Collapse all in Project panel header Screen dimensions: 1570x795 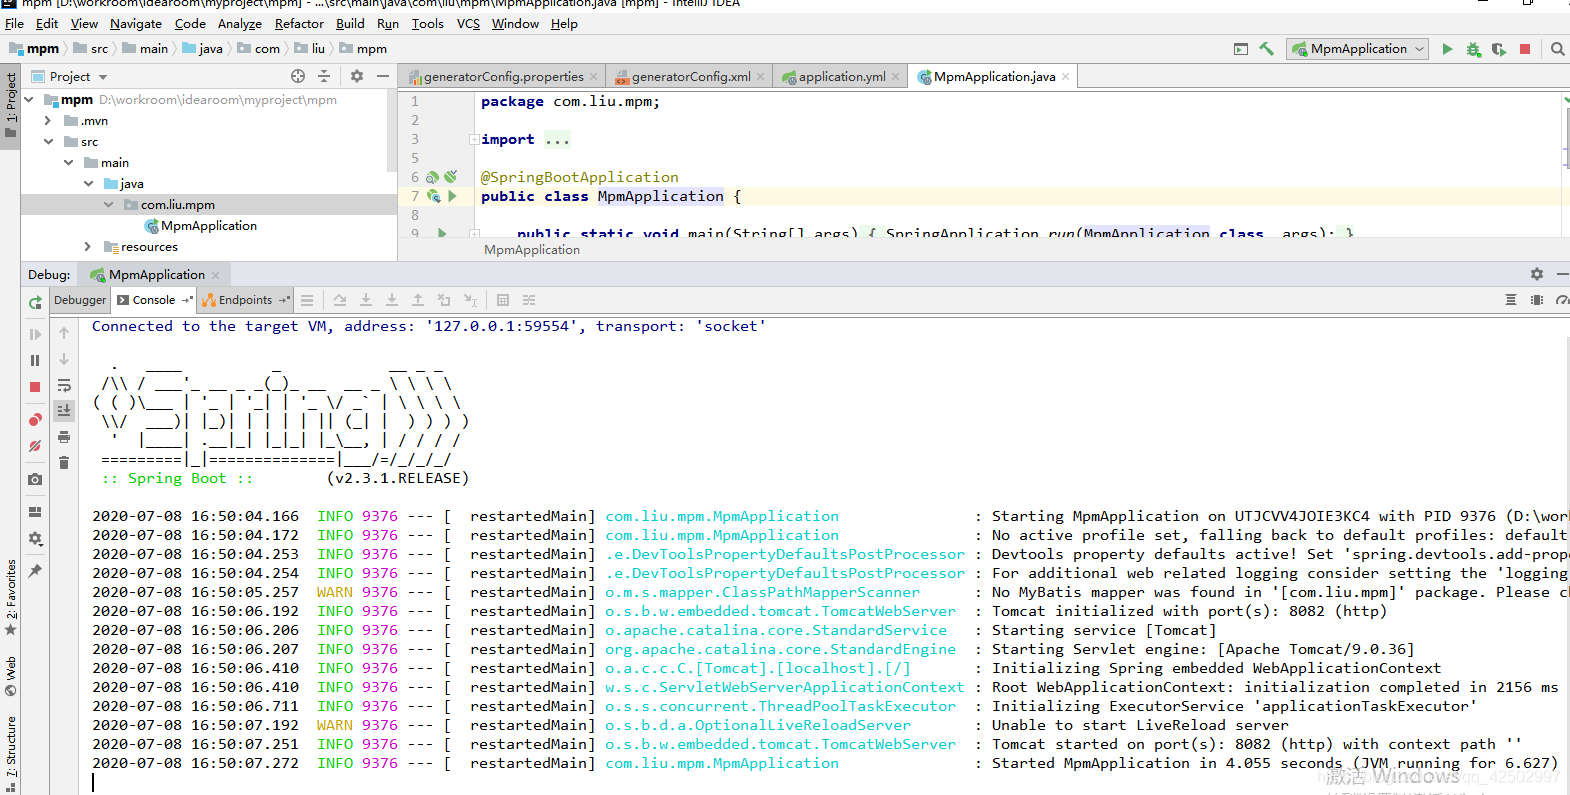(324, 76)
